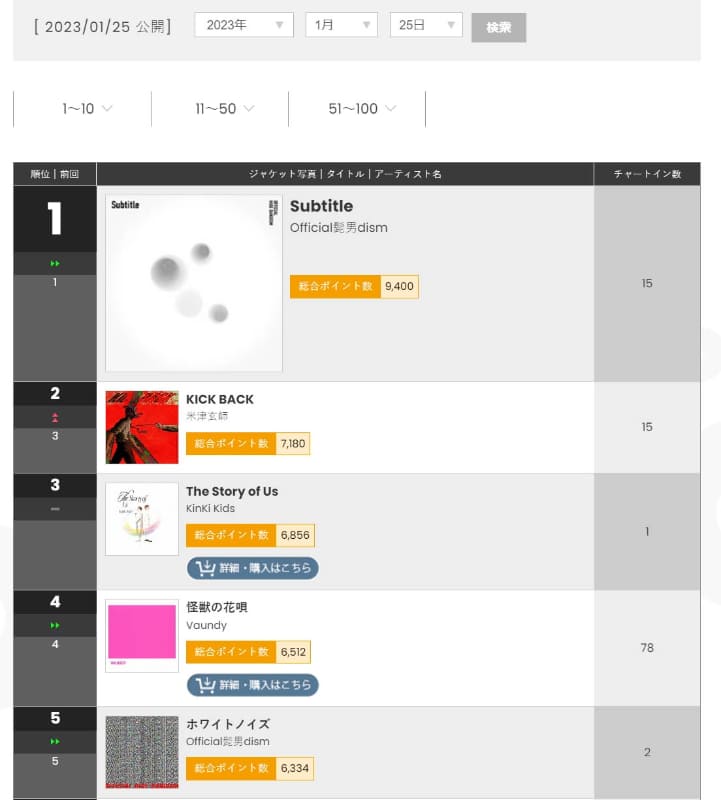Viewport: 721px width, 800px height.
Task: Click the unchanged-rank dash icon for The Story of Us
Action: (54, 508)
